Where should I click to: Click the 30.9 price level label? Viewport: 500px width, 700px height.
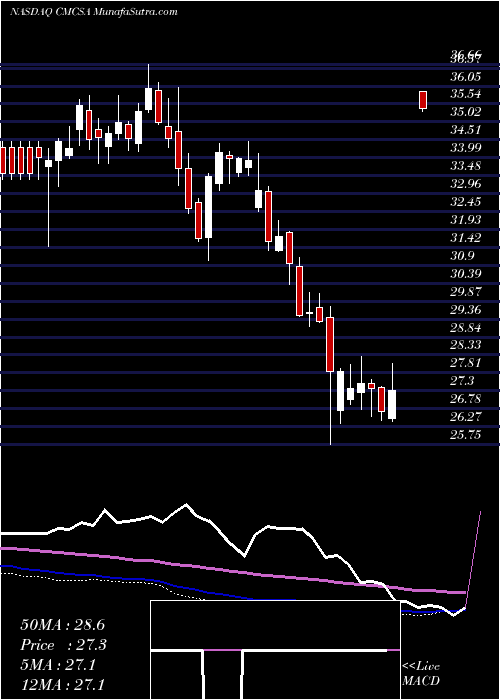point(462,255)
